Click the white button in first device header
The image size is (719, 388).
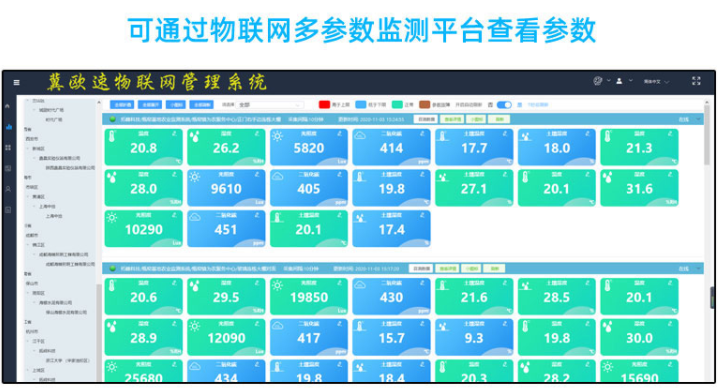click(426, 119)
